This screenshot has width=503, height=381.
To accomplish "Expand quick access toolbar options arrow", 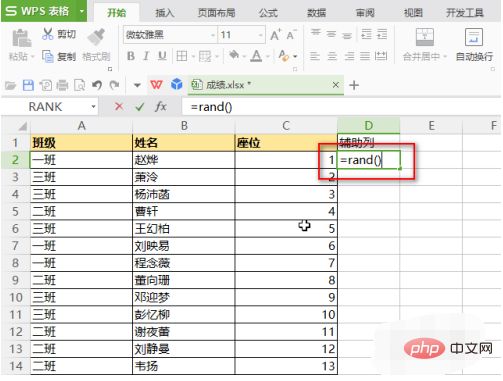I will 137,85.
